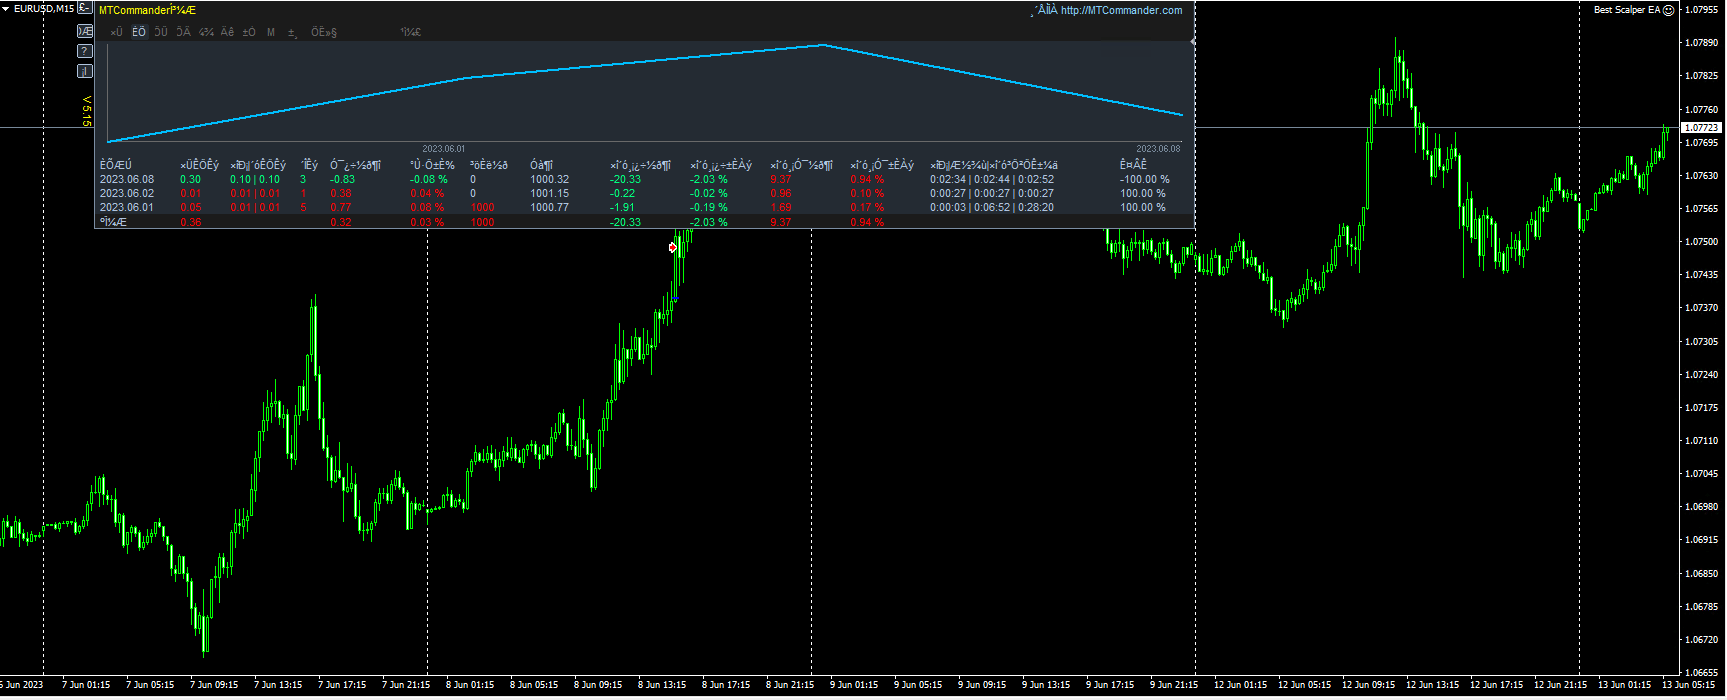Screen dimensions: 1727x700
Task: Click the peak point of equity curve
Action: point(823,45)
